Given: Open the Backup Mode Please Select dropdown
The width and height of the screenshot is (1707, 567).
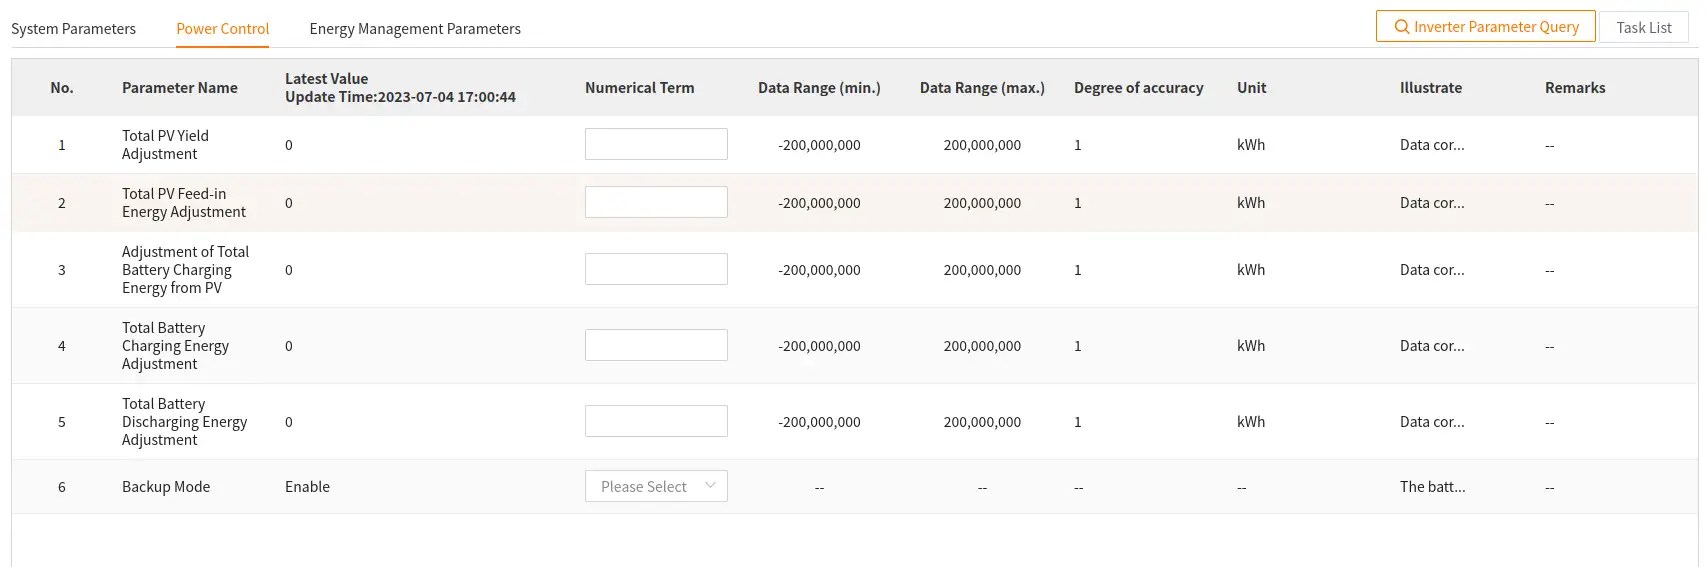Looking at the screenshot, I should click(x=656, y=486).
